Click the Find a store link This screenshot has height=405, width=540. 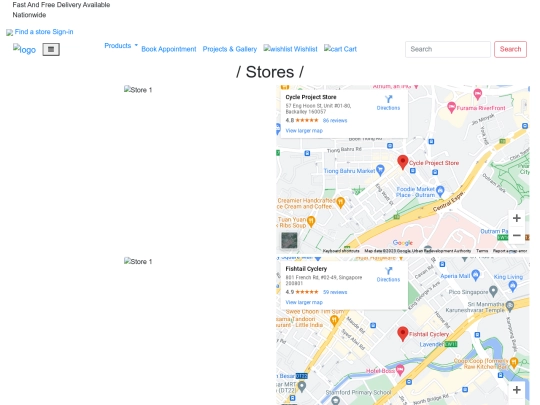(x=32, y=32)
